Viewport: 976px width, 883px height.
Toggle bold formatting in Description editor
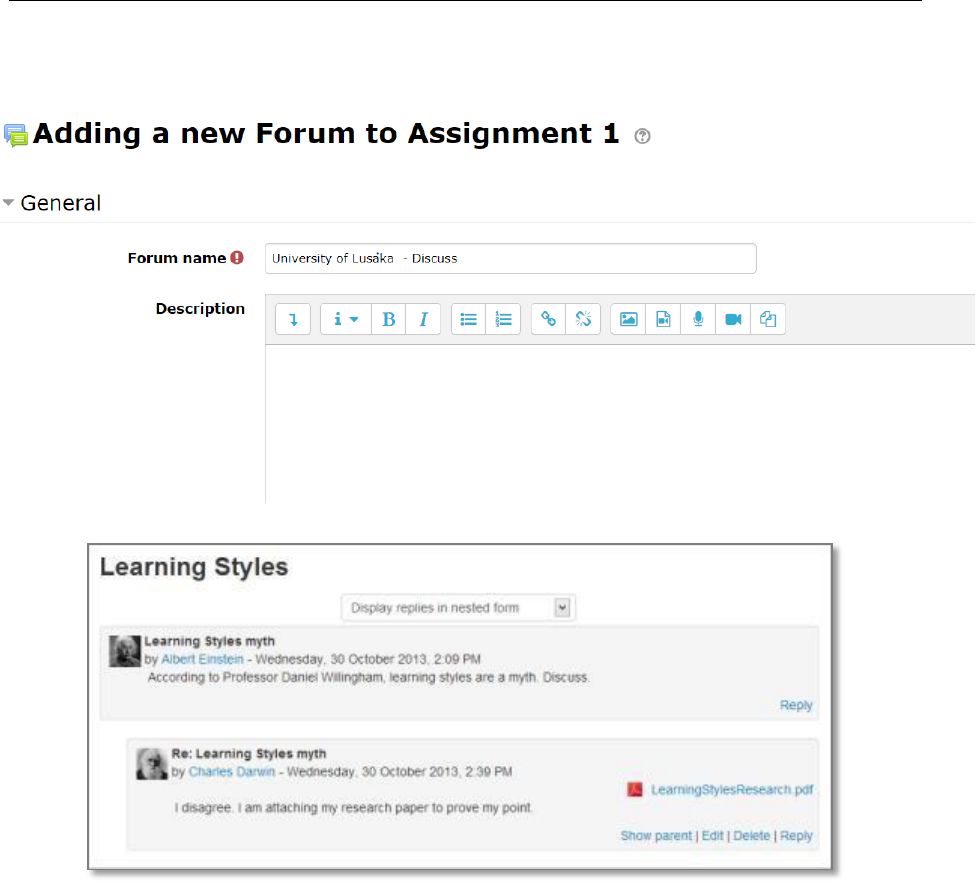pos(388,319)
